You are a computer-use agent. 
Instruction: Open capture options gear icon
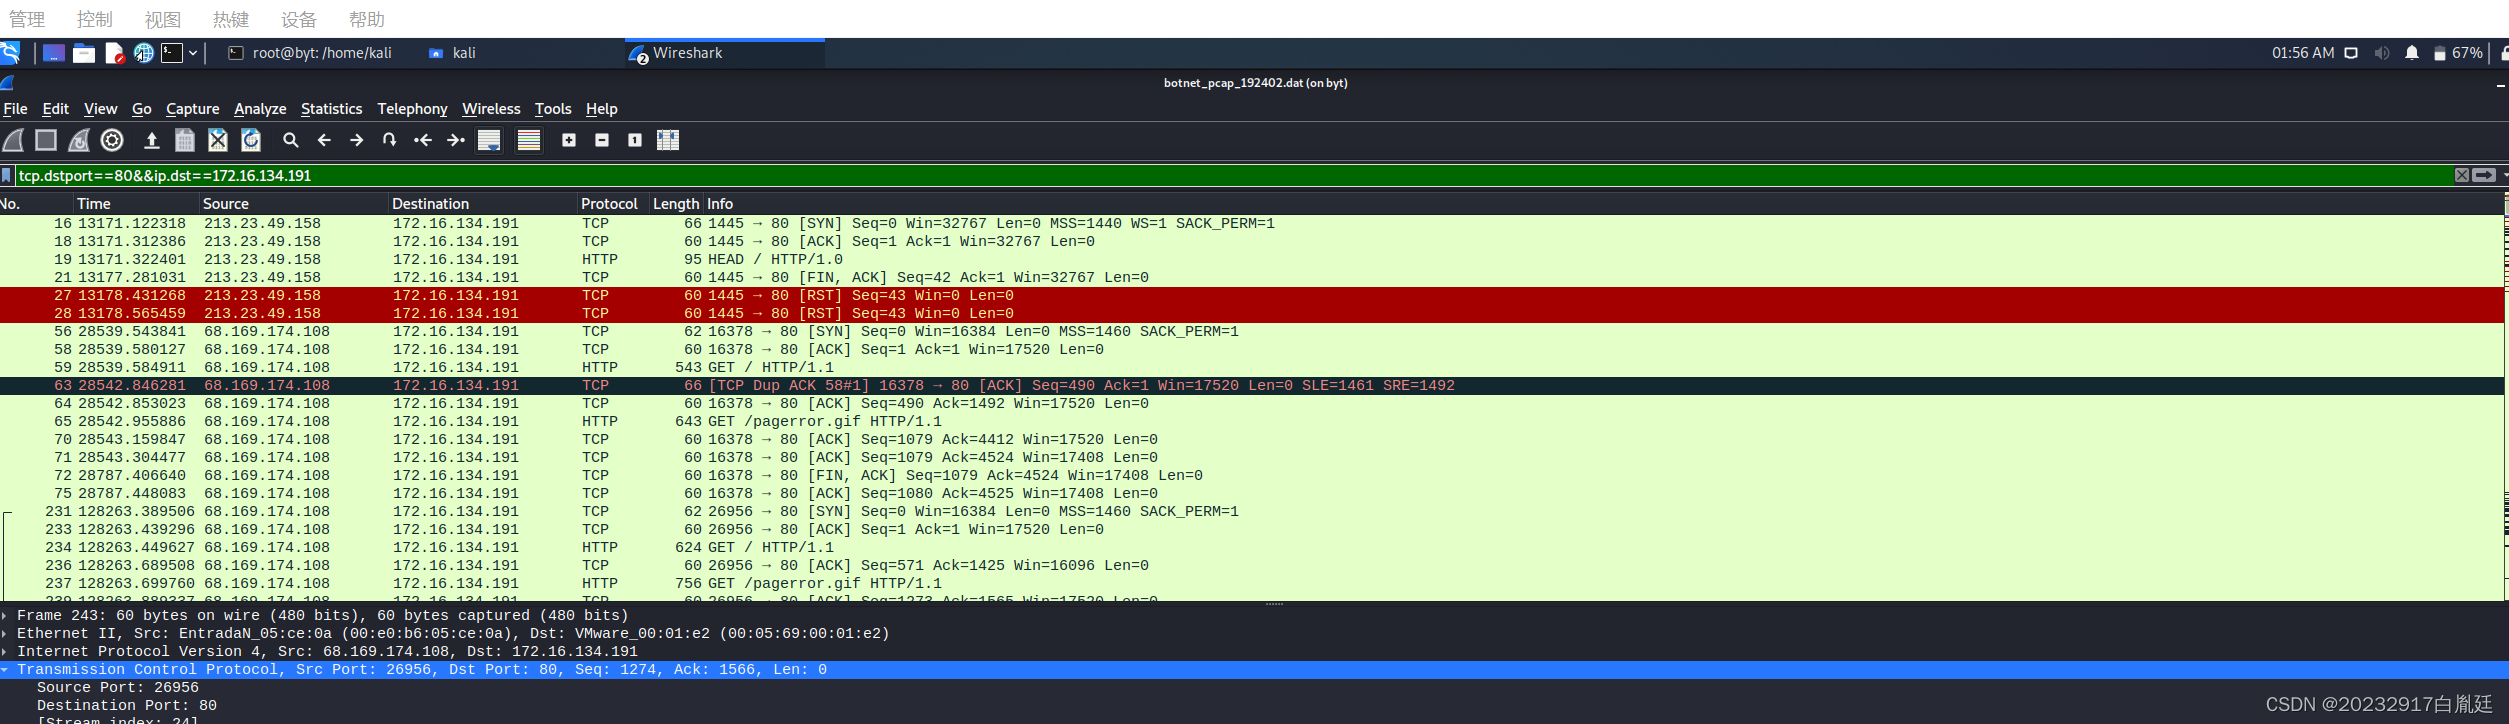112,141
